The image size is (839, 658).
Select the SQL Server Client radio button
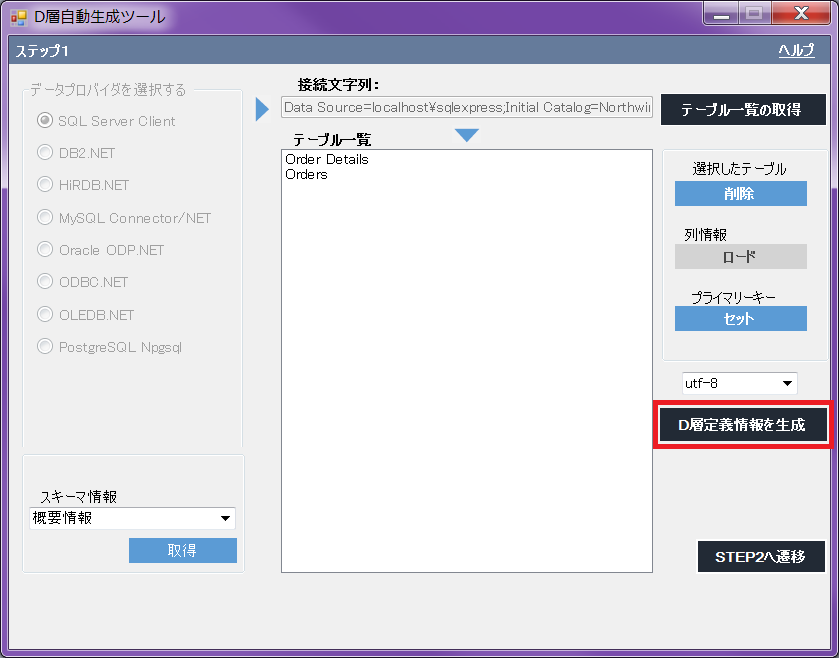point(45,121)
